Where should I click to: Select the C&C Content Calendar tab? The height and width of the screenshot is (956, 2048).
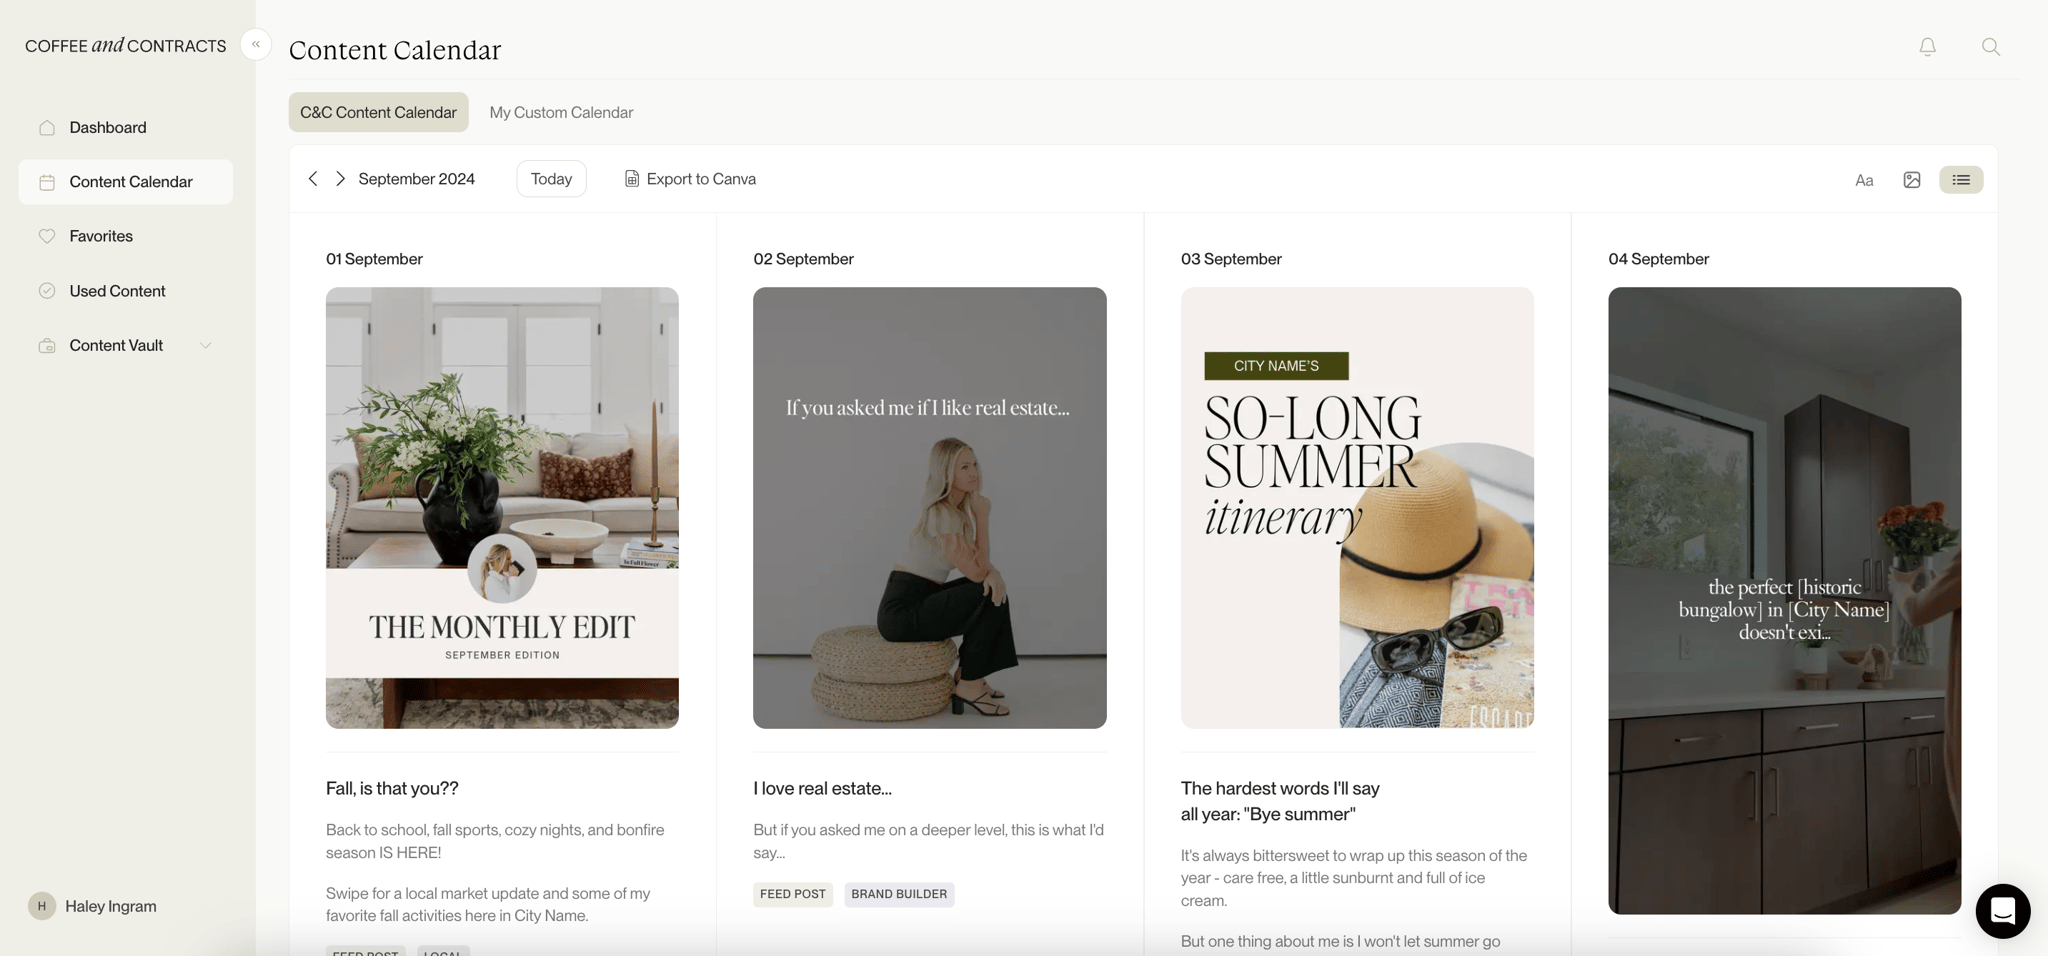coord(378,112)
